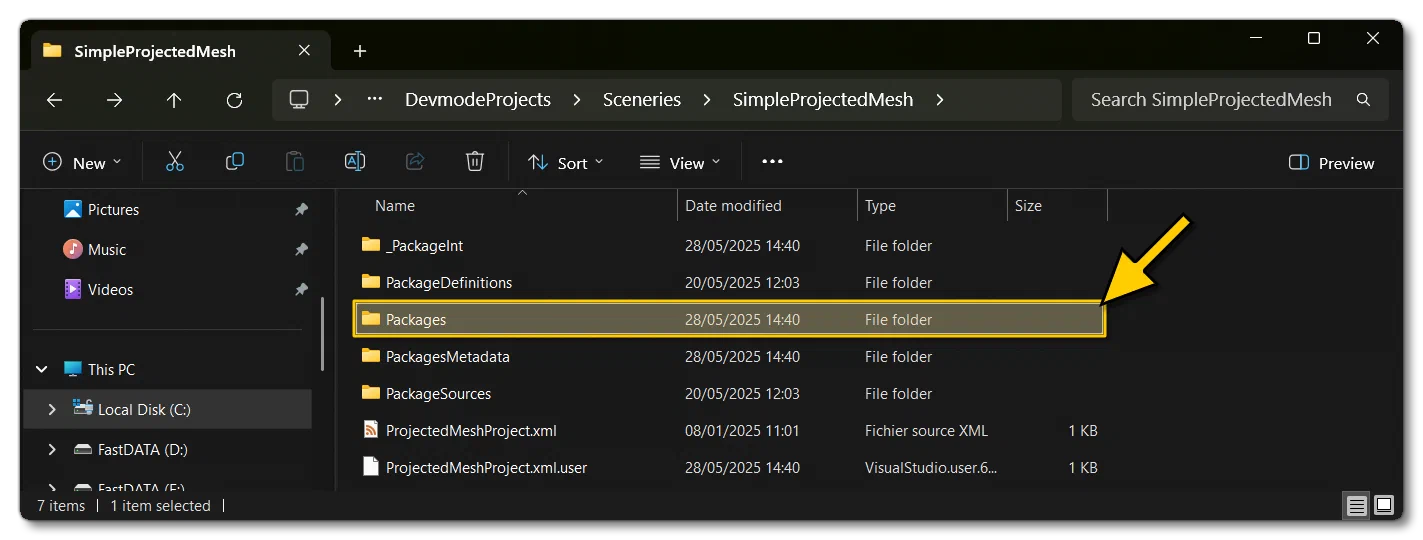The height and width of the screenshot is (540, 1423).
Task: Expand the FastDATA (D:) node
Action: (x=52, y=450)
